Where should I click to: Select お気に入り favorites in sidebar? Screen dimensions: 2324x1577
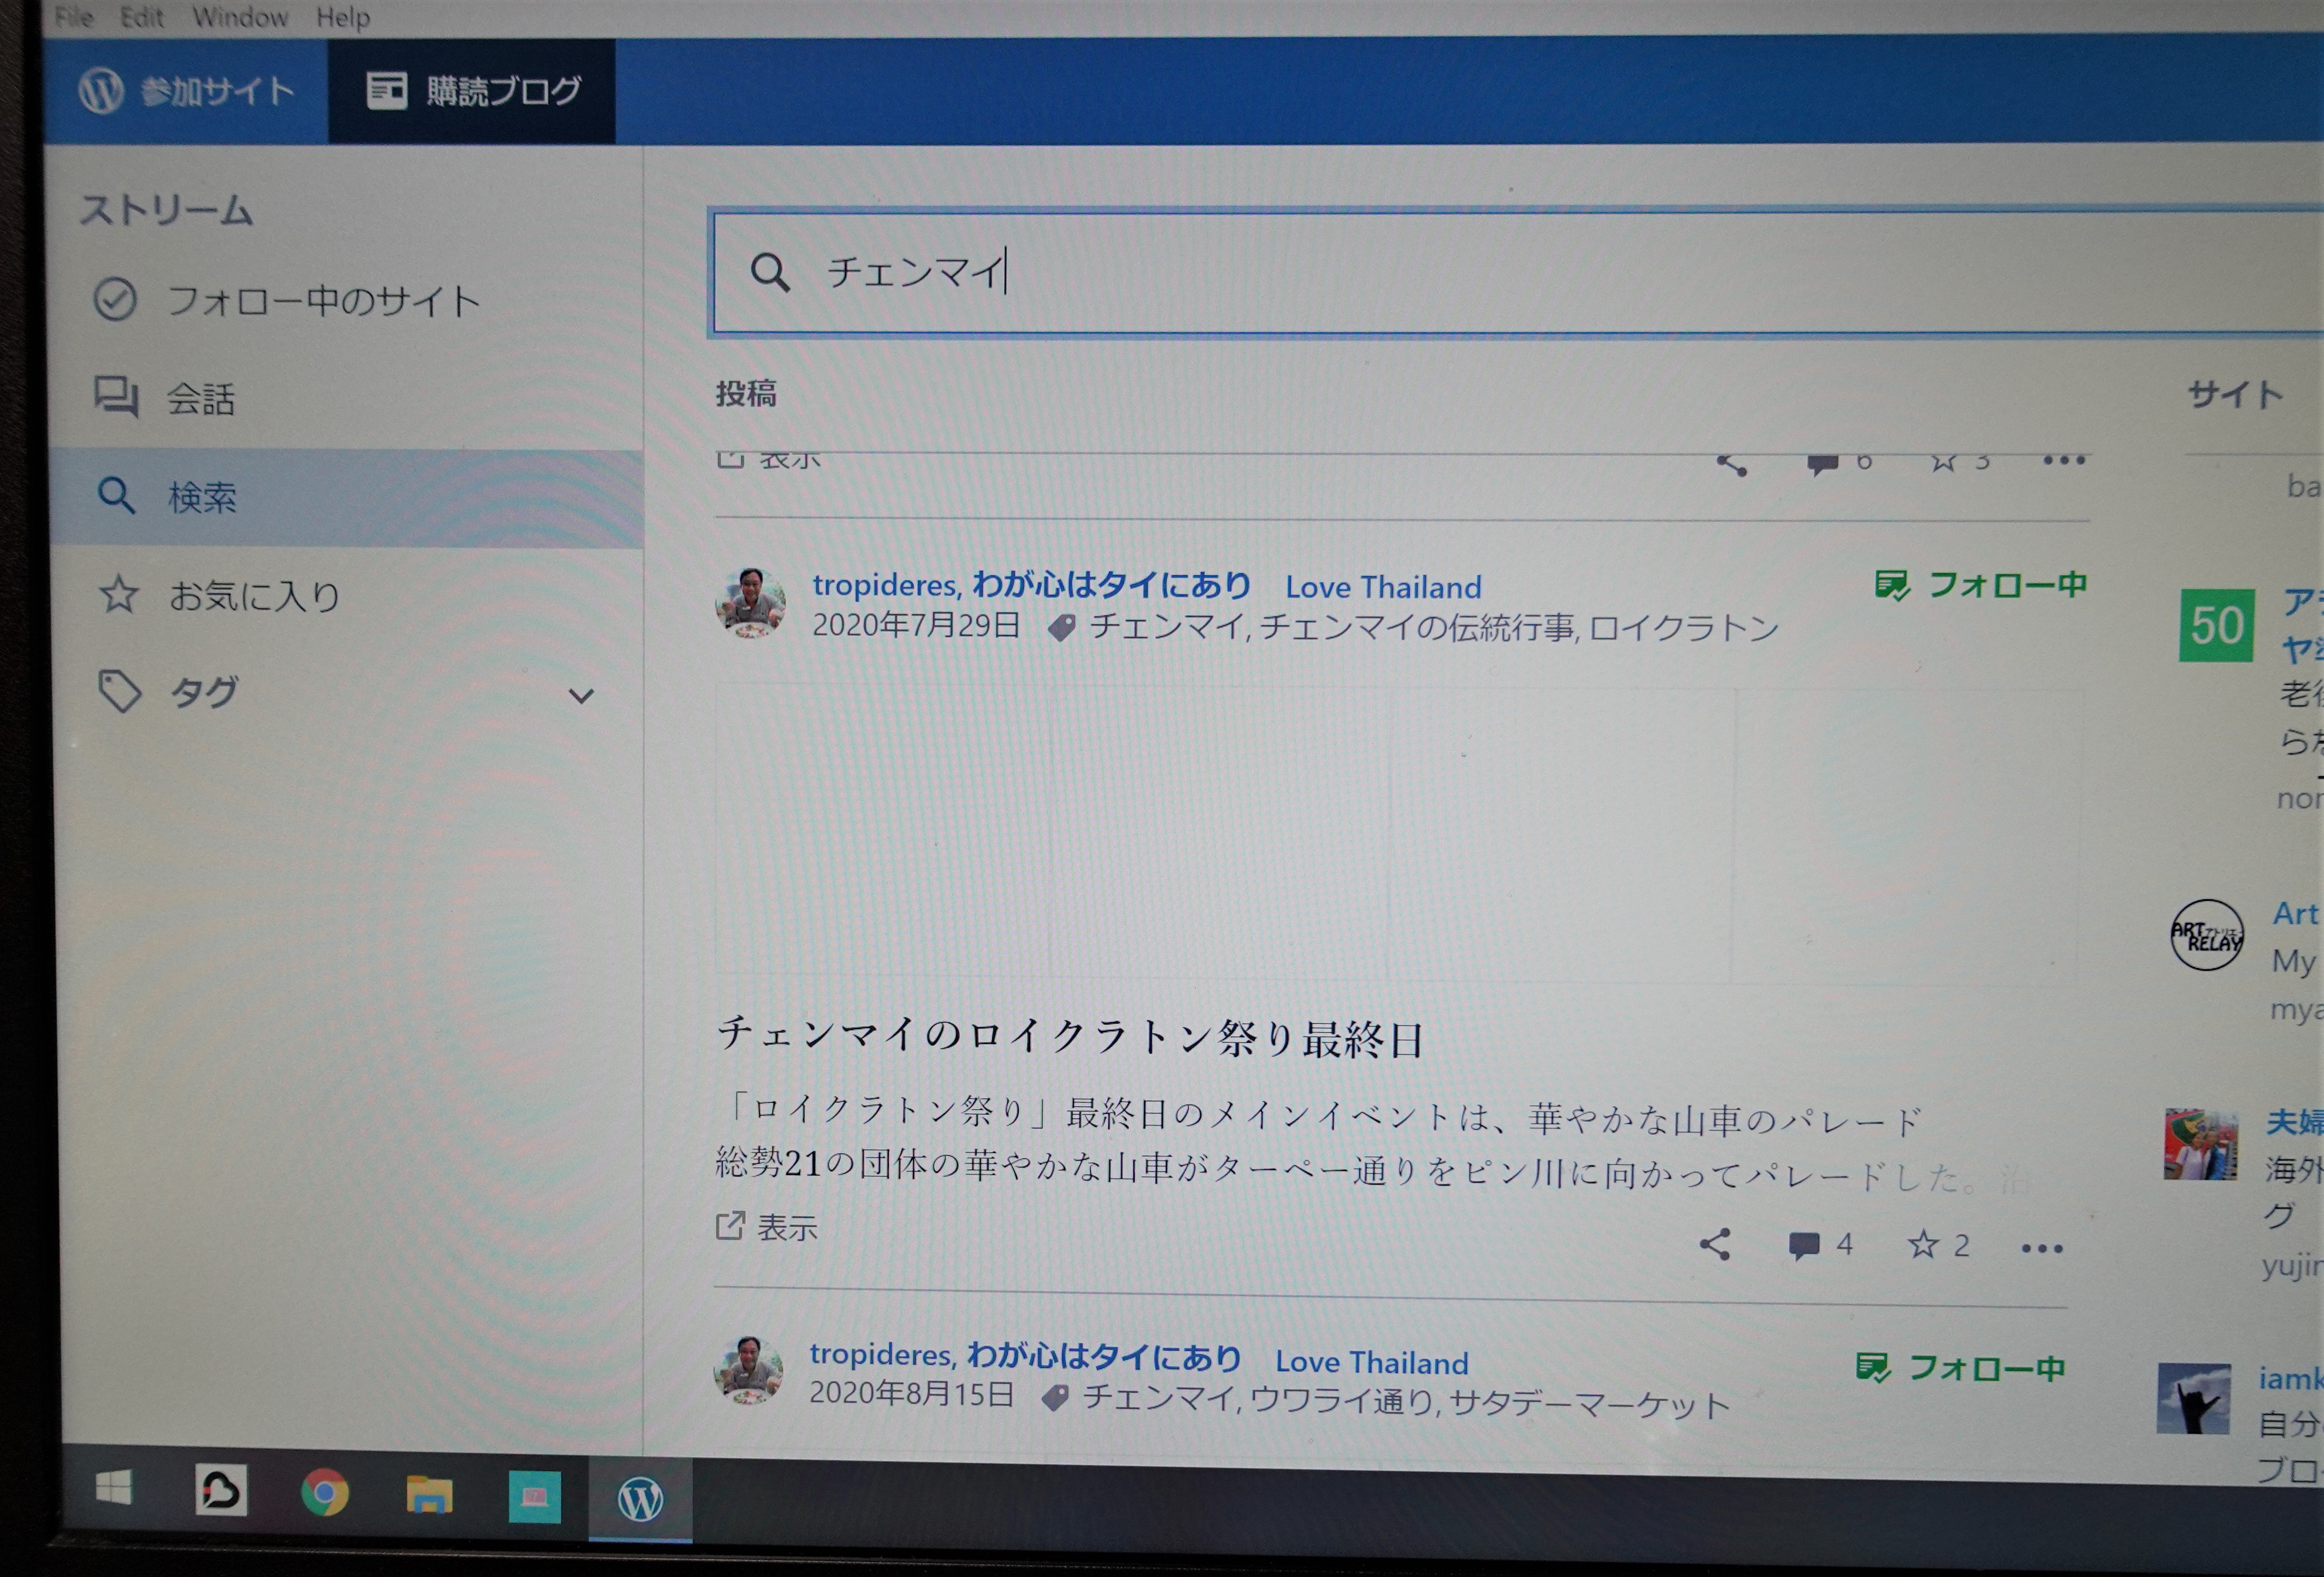click(x=254, y=596)
